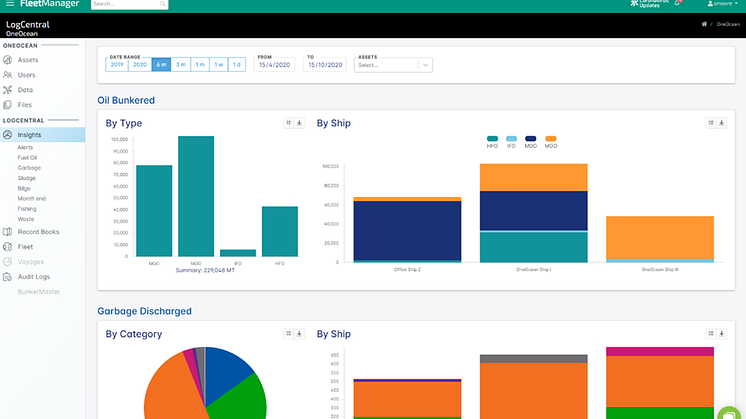Show table view for Garbage By Category

tap(288, 334)
